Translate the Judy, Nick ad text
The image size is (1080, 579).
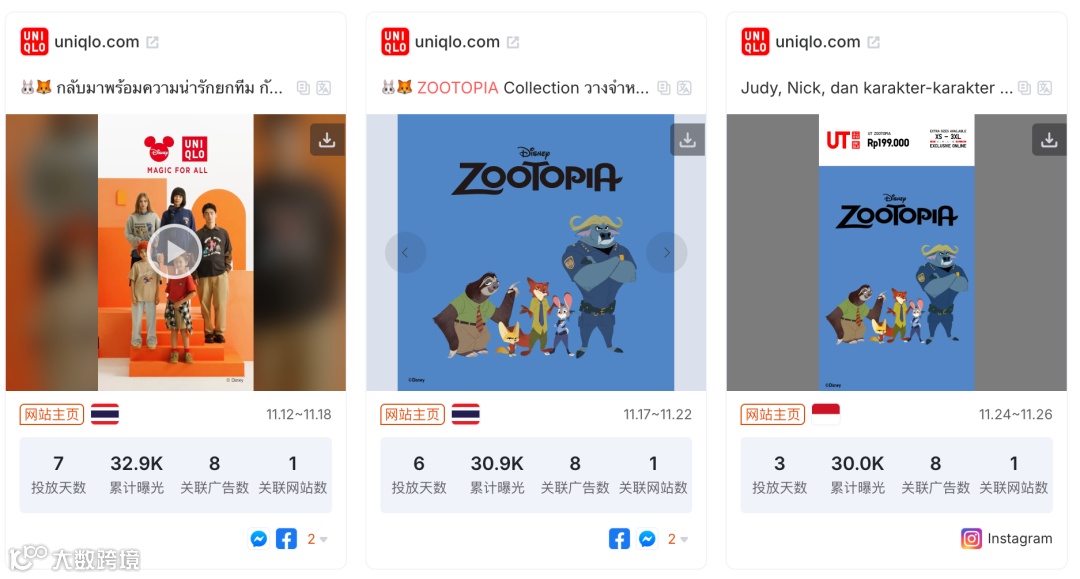(1045, 88)
